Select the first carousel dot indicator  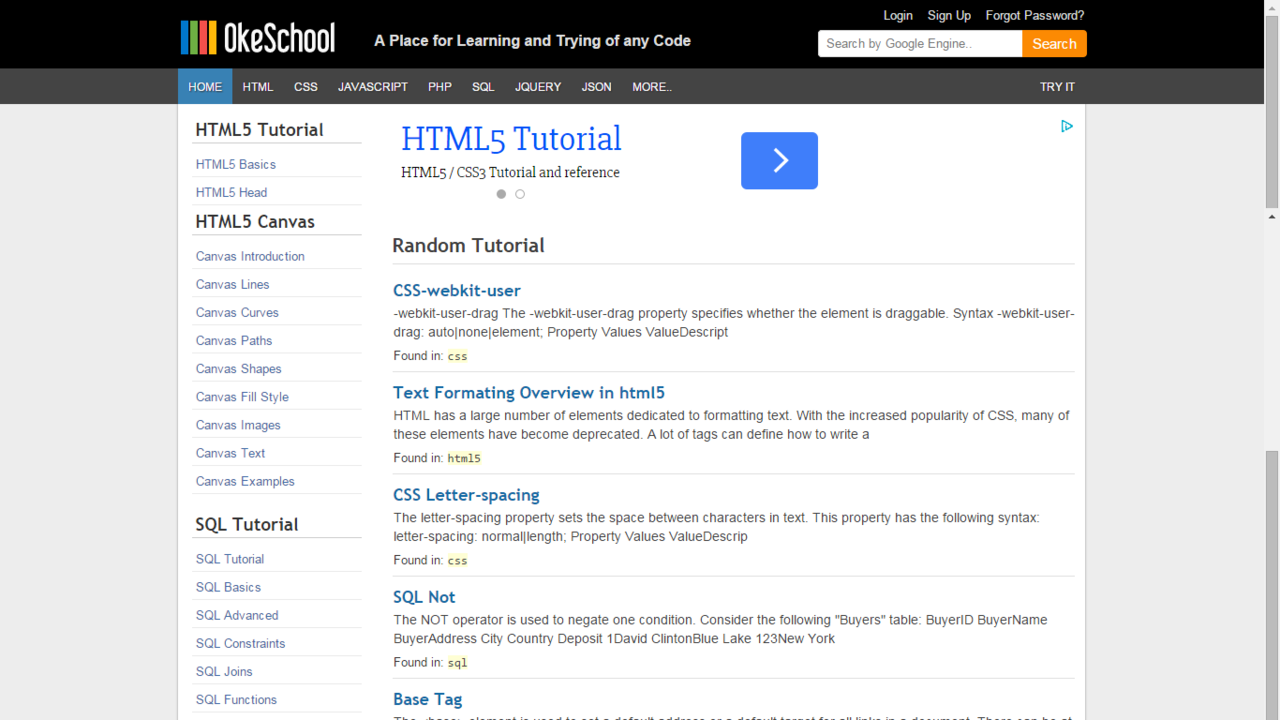[501, 194]
